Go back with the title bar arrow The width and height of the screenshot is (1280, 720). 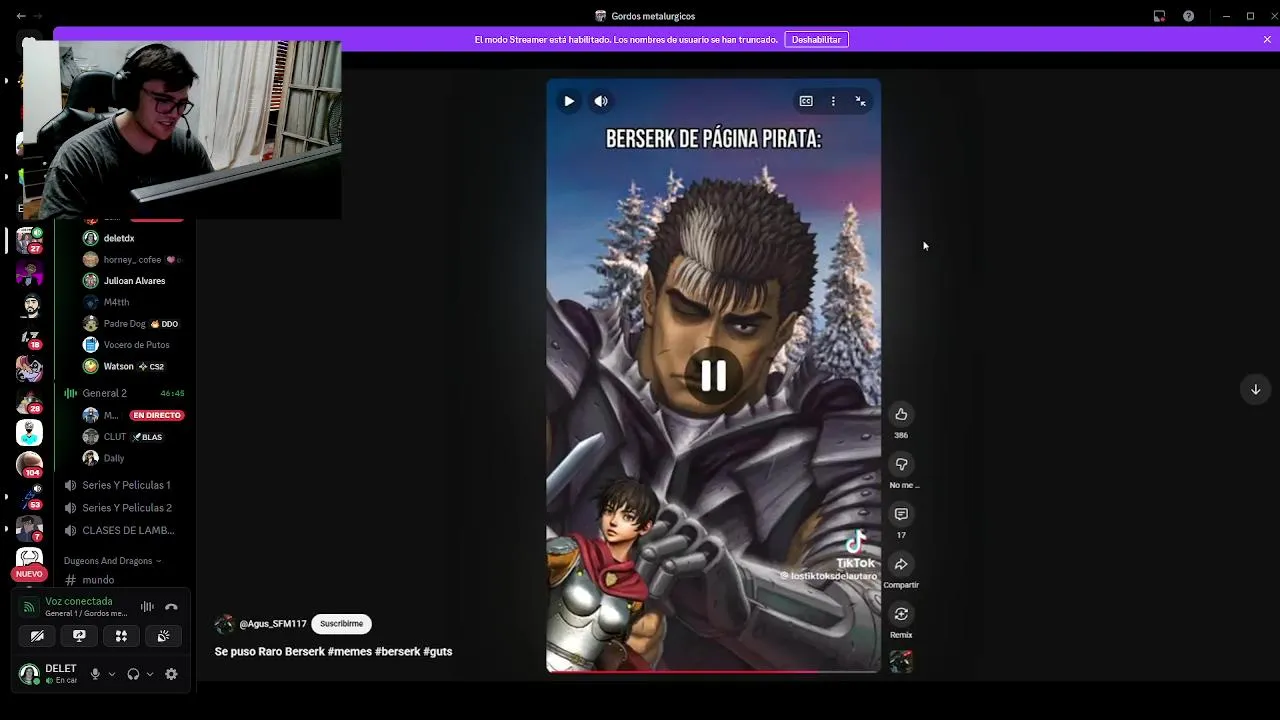[21, 16]
